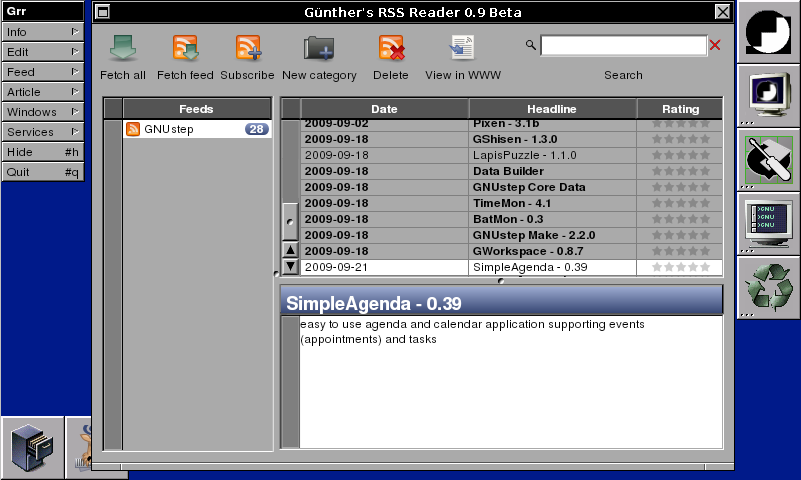This screenshot has height=480, width=801.
Task: Expand the Feed submenu
Action: (42, 72)
